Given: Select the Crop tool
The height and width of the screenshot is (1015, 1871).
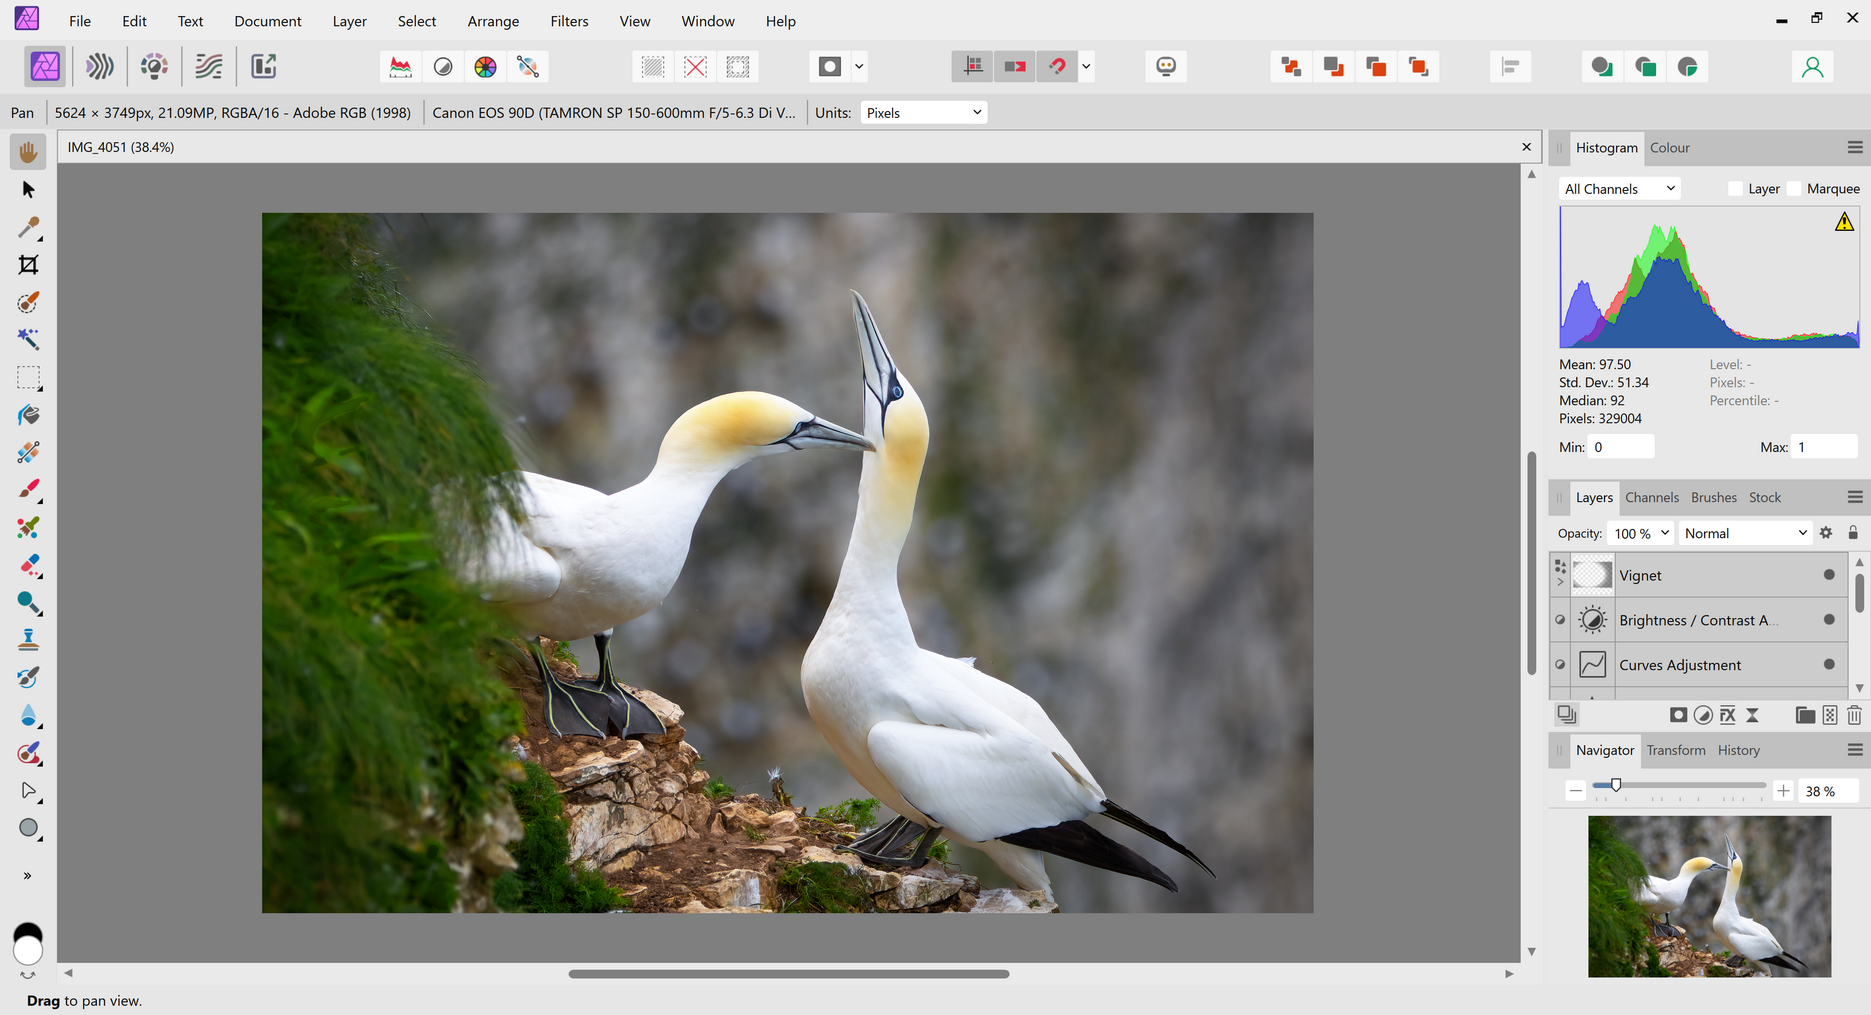Looking at the screenshot, I should click(28, 265).
